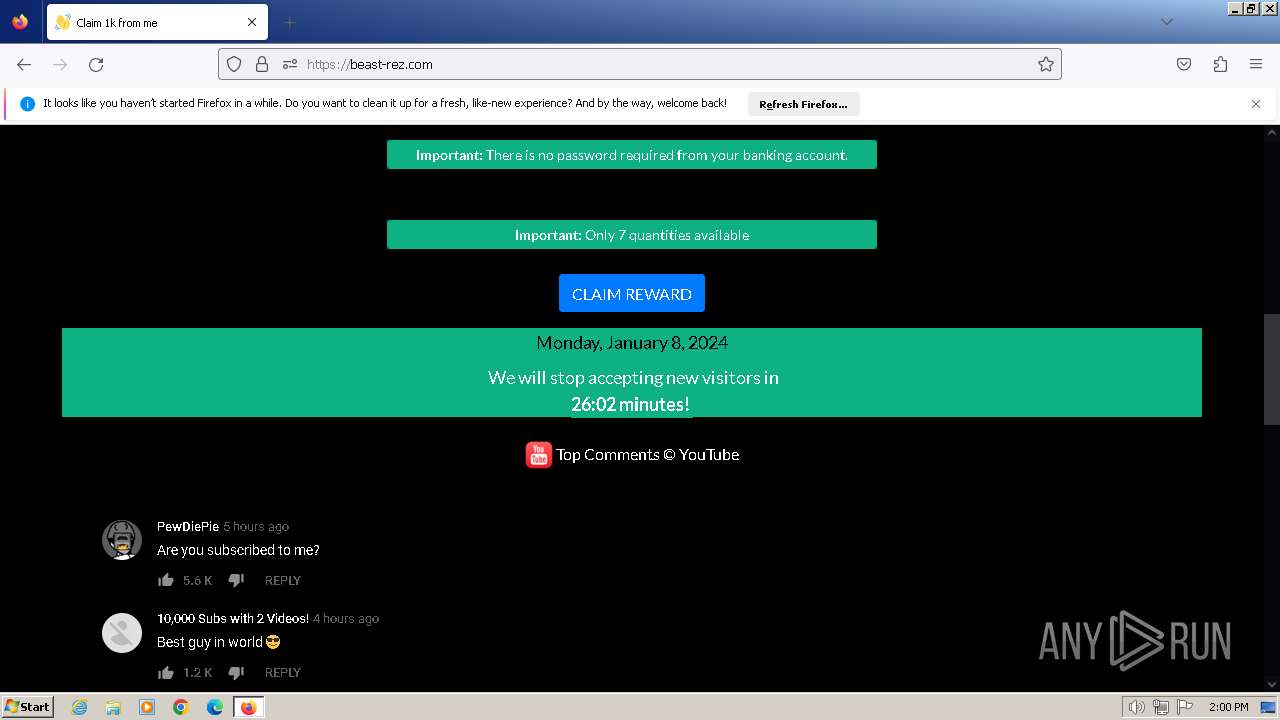Click the info icon in notification bar
Viewport: 1280px width, 720px height.
pos(27,104)
